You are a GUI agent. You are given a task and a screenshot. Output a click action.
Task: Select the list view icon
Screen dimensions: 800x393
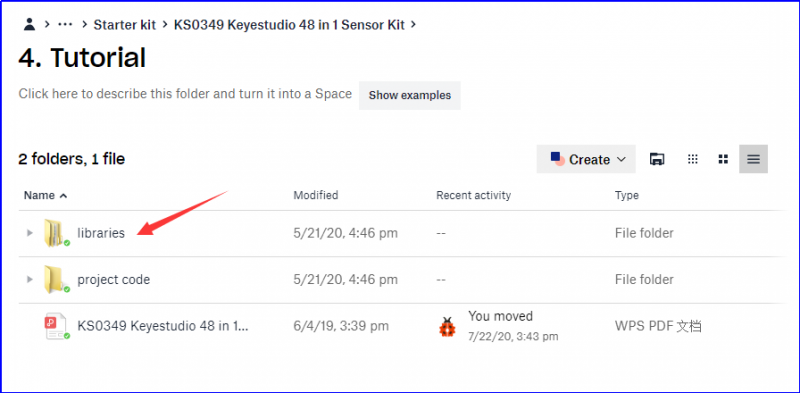tap(754, 159)
